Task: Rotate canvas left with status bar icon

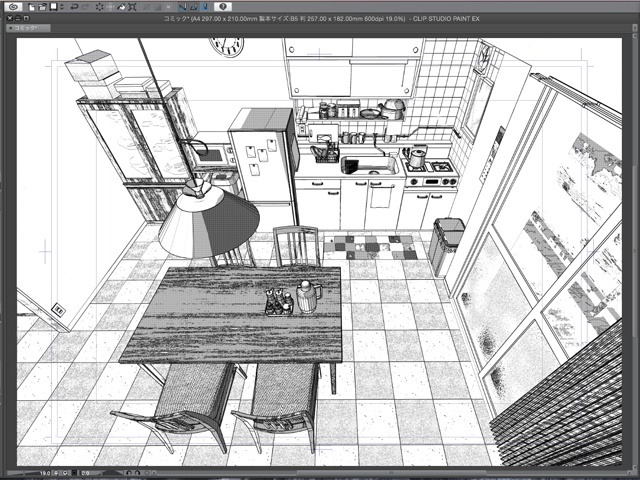Action: click(129, 473)
